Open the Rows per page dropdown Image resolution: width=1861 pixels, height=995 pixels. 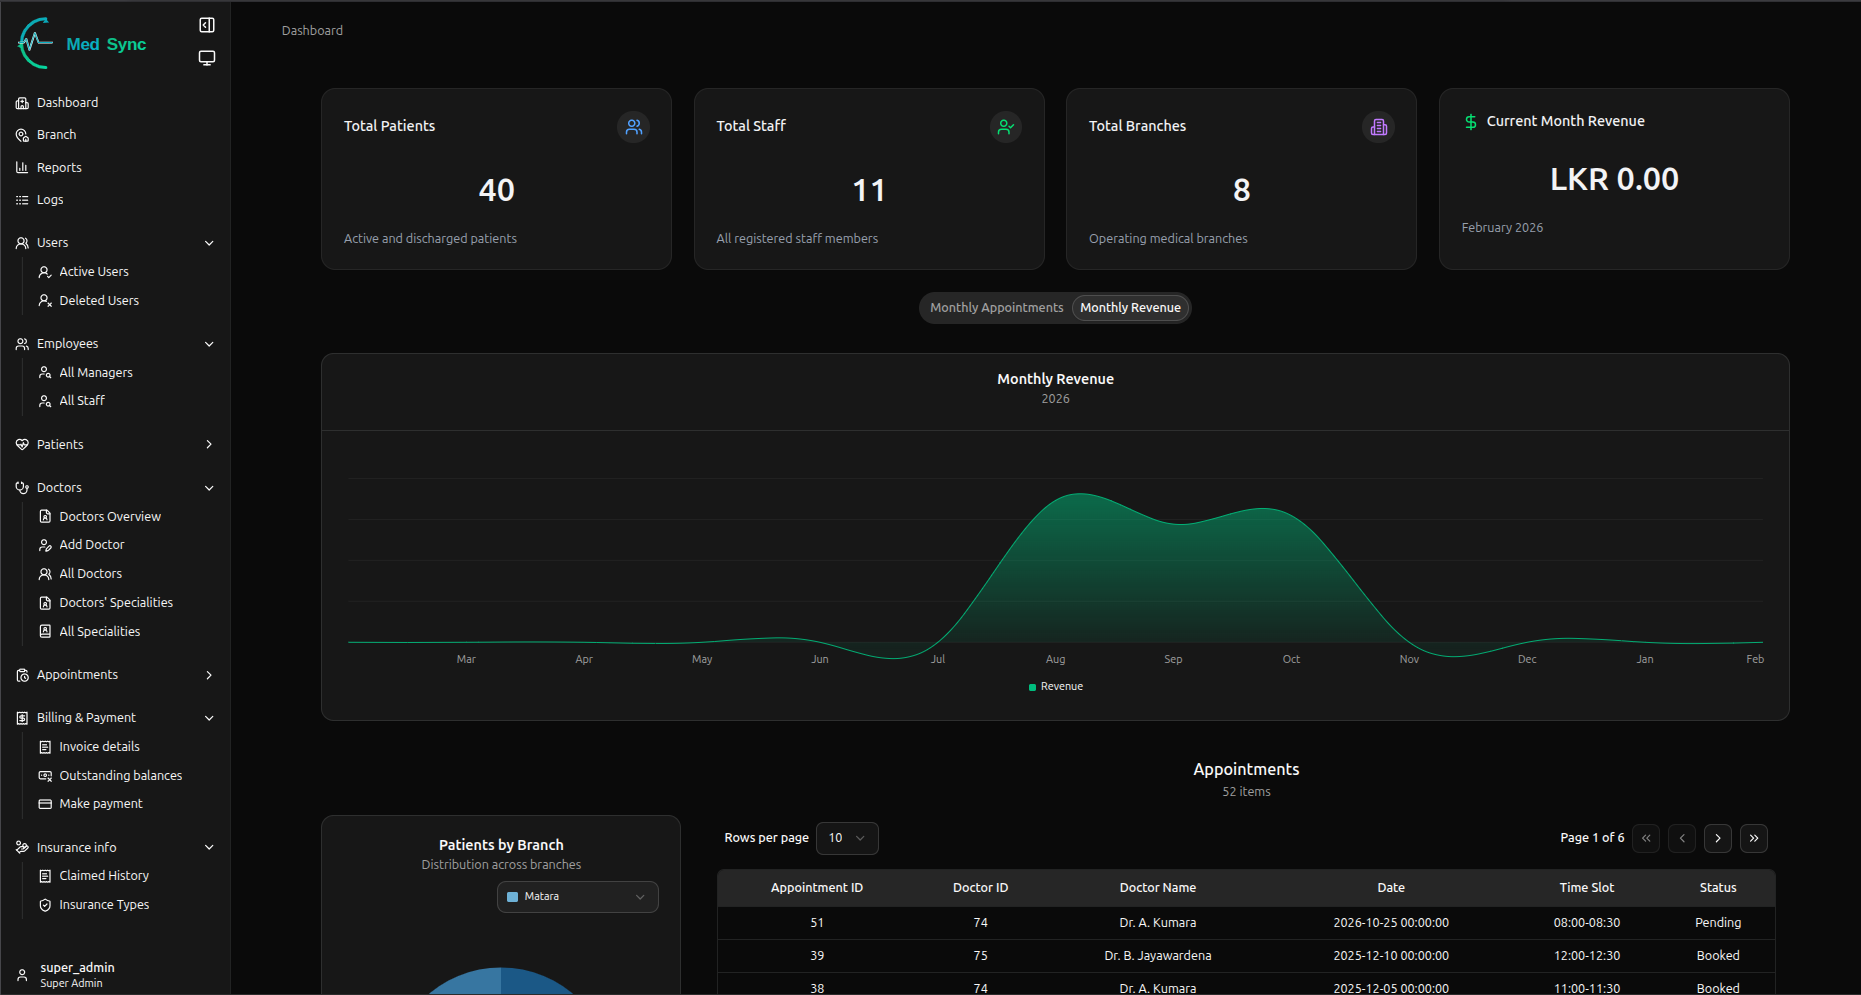(846, 838)
